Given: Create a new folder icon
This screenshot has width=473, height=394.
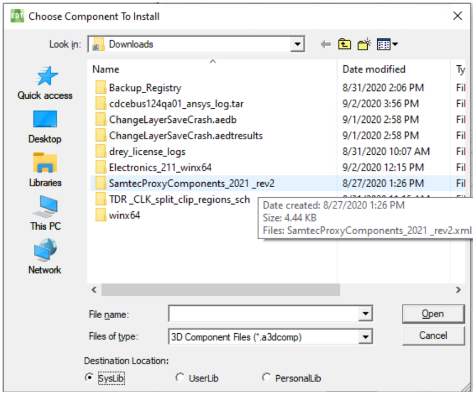Looking at the screenshot, I should pos(364,44).
